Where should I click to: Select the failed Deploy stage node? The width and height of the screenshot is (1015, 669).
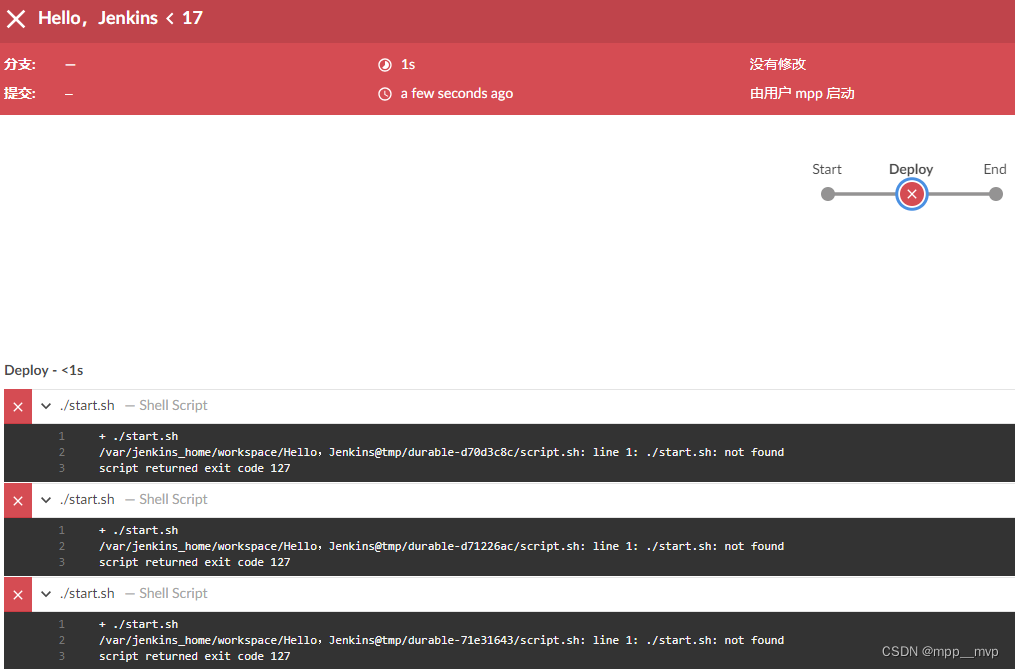click(x=911, y=194)
